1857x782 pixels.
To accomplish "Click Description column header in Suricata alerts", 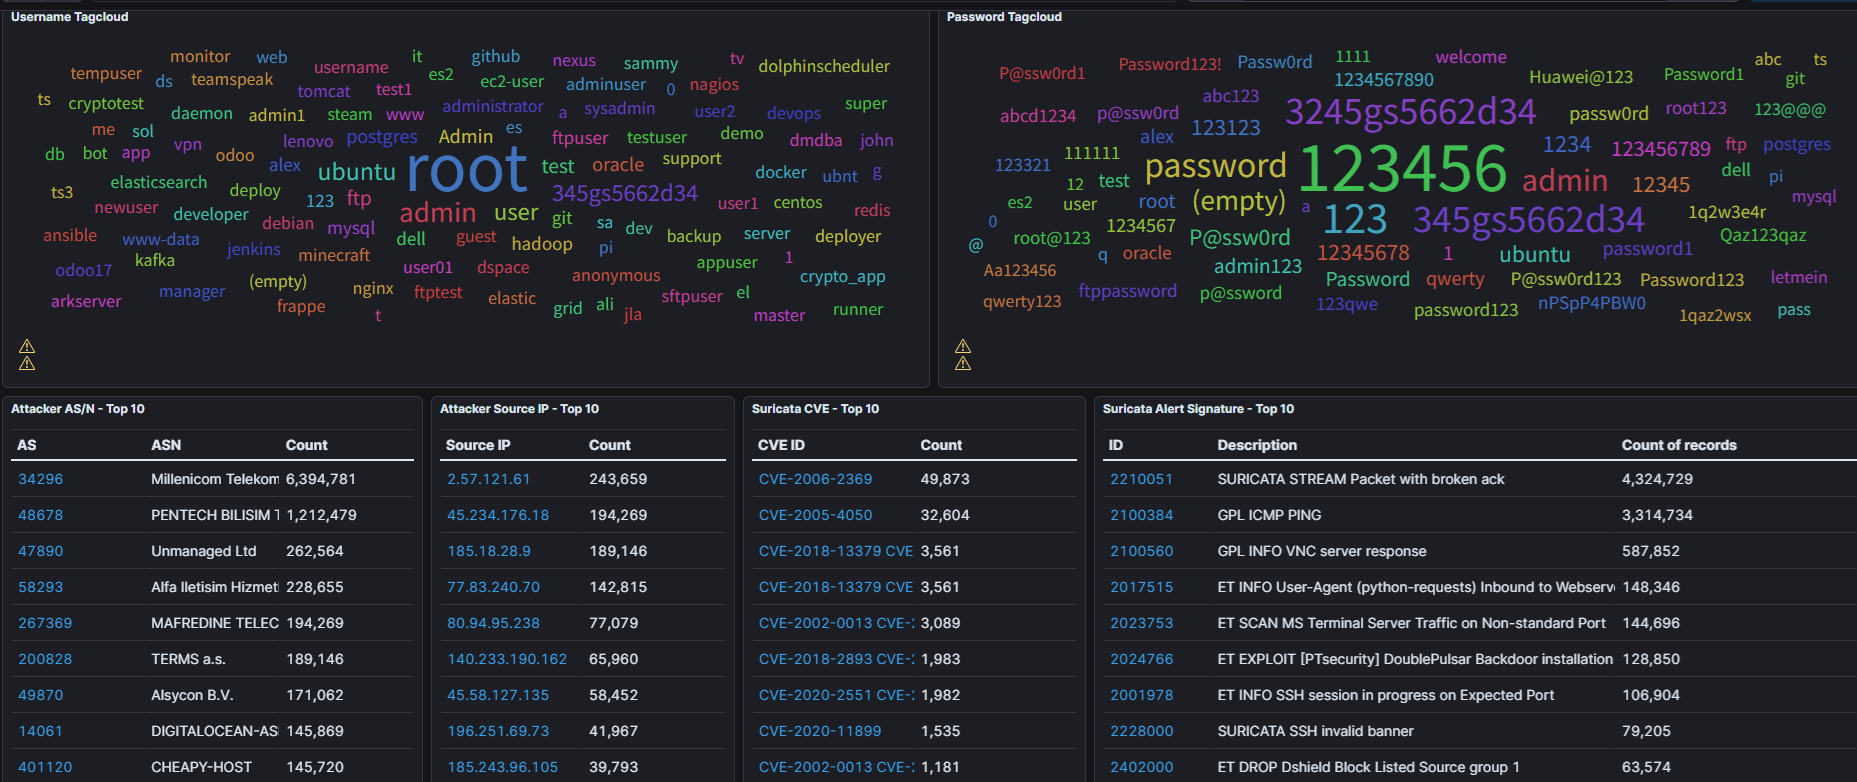I will (x=1256, y=445).
